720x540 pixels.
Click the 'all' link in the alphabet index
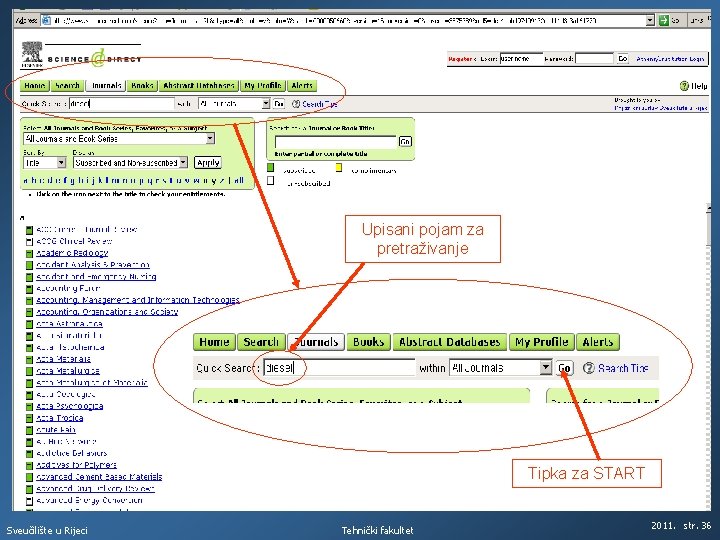(238, 180)
